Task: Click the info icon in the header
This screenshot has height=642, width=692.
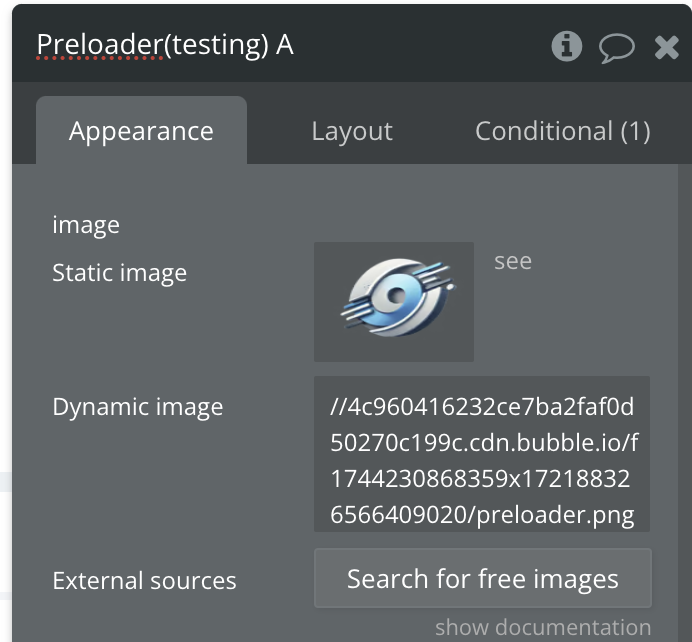Action: 567,46
